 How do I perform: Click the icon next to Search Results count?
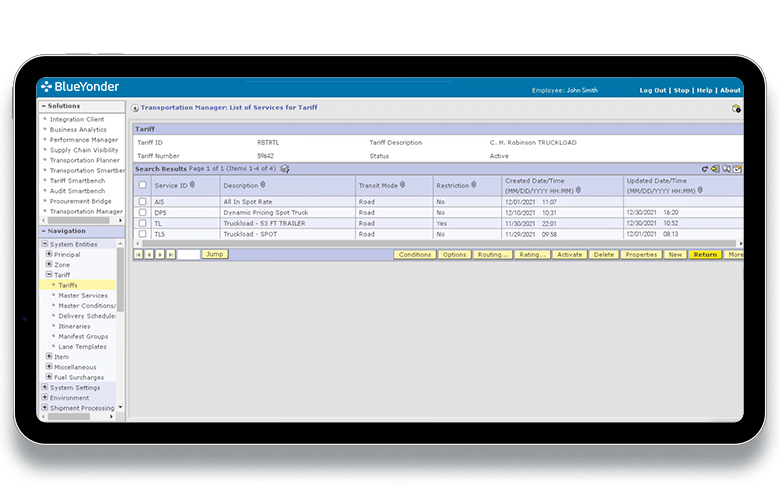coord(285,169)
